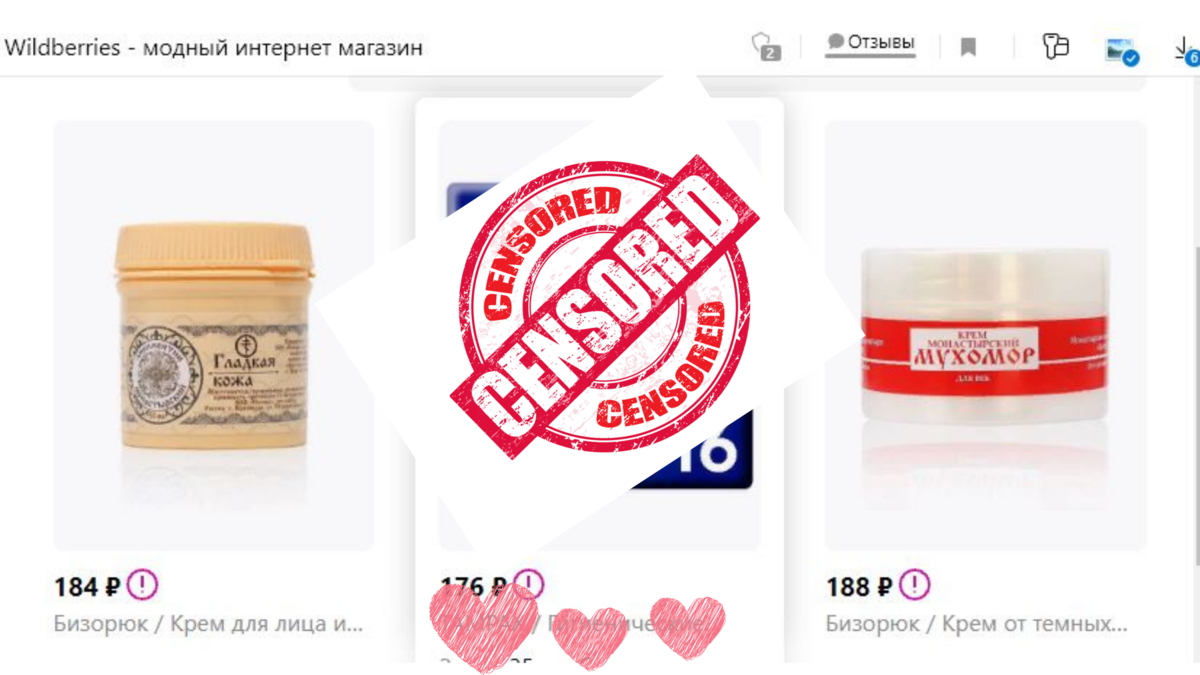Click the picture extension icon with checkmark
This screenshot has width=1200, height=675.
click(1122, 50)
